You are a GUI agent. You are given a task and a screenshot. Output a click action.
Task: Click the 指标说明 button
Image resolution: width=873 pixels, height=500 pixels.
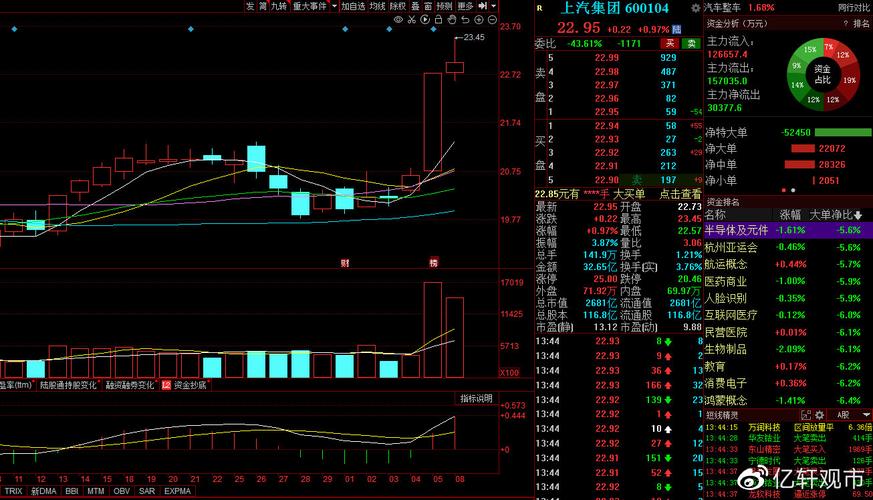tap(476, 399)
